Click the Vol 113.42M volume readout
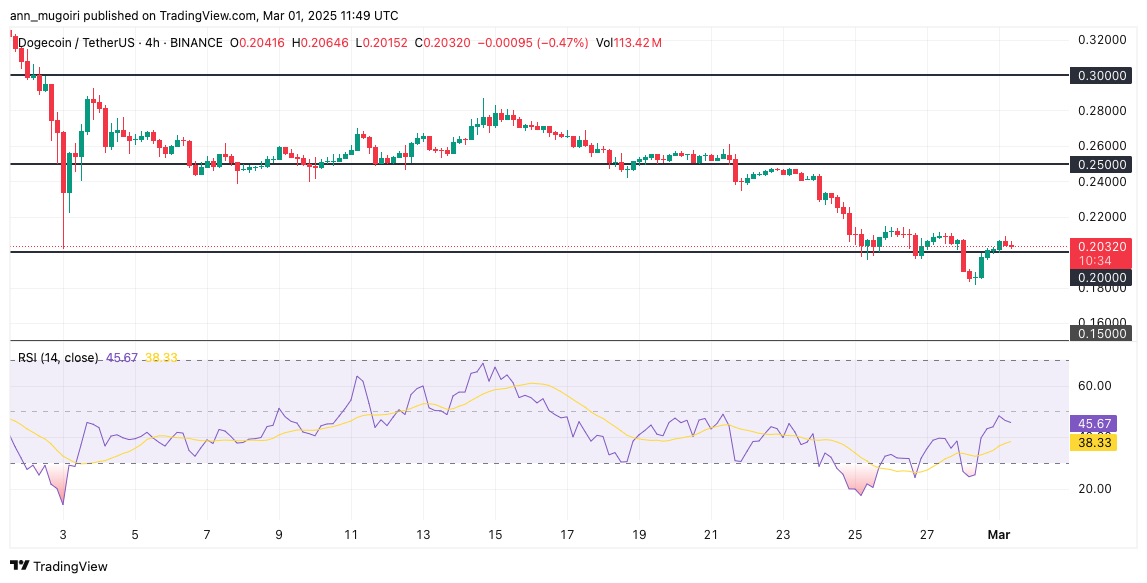 tap(628, 43)
